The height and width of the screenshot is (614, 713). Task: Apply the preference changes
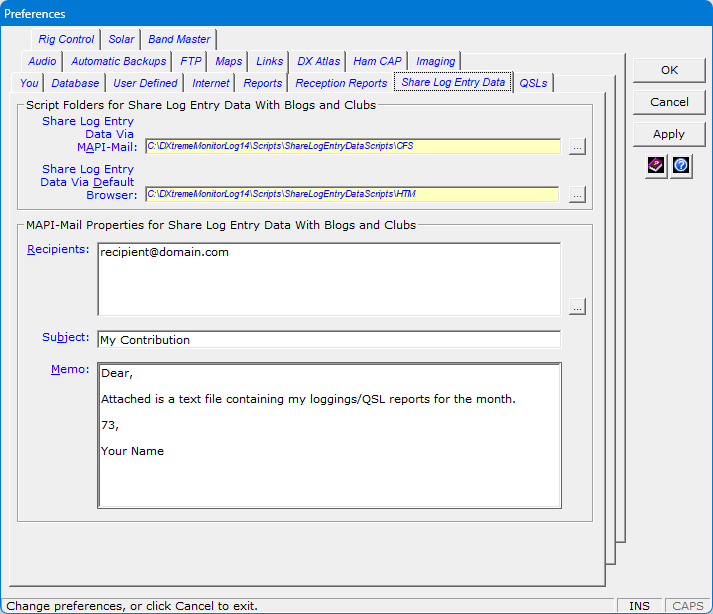coord(669,134)
